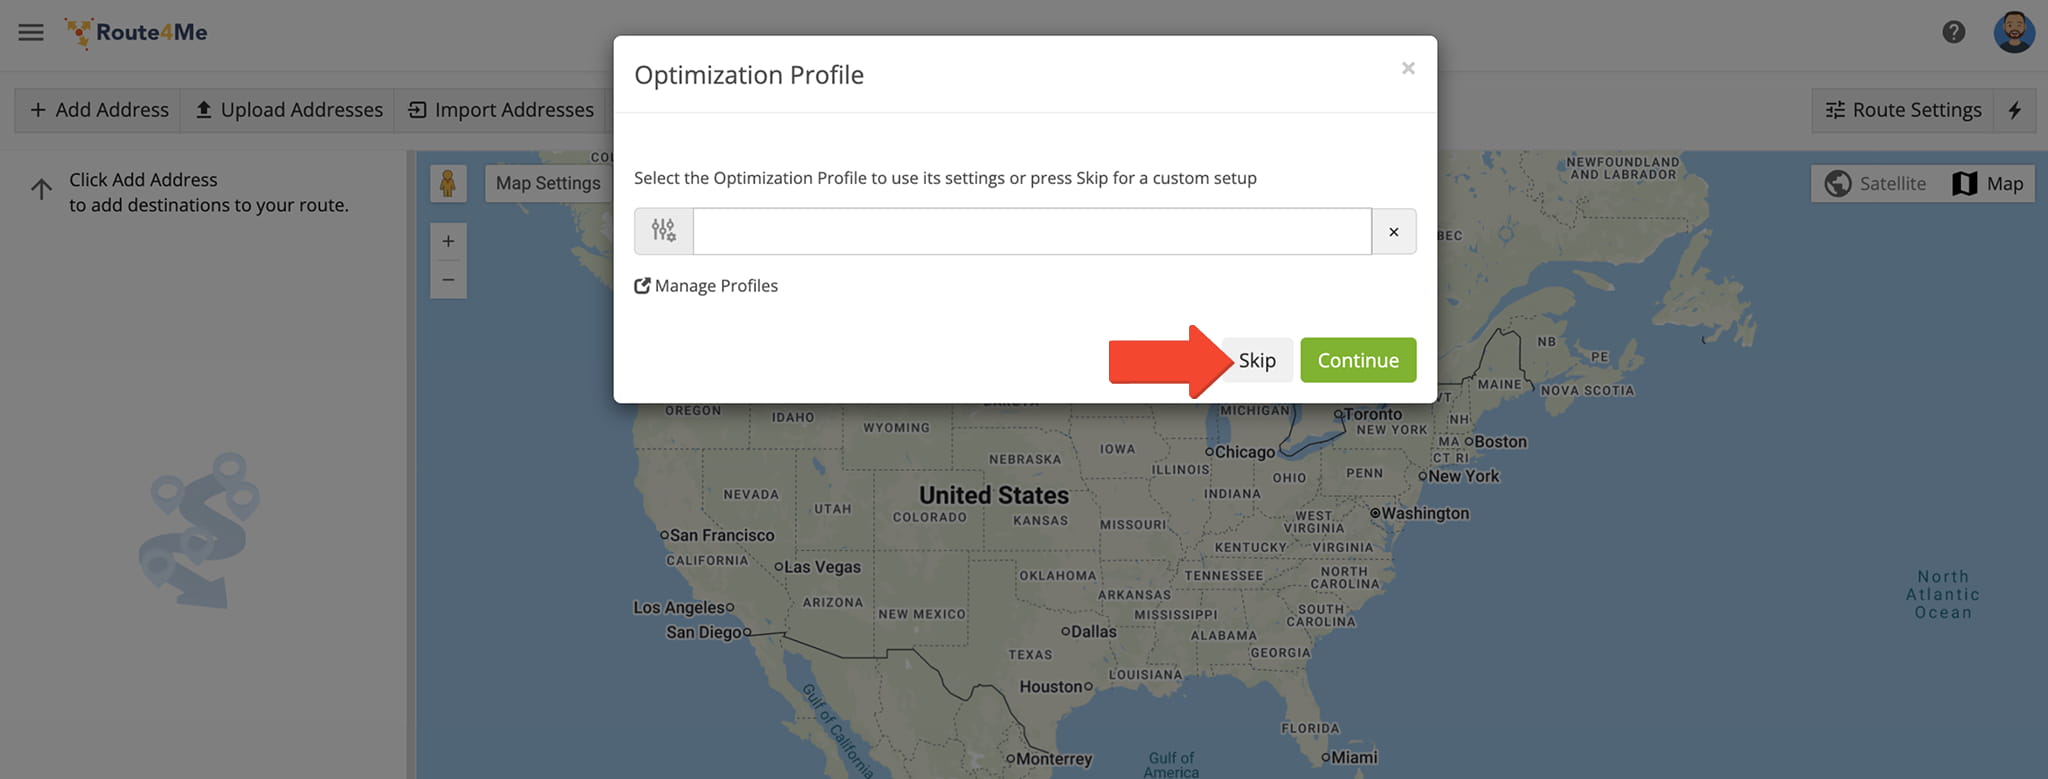This screenshot has width=2048, height=779.
Task: Click the green Continue button
Action: [x=1358, y=360]
